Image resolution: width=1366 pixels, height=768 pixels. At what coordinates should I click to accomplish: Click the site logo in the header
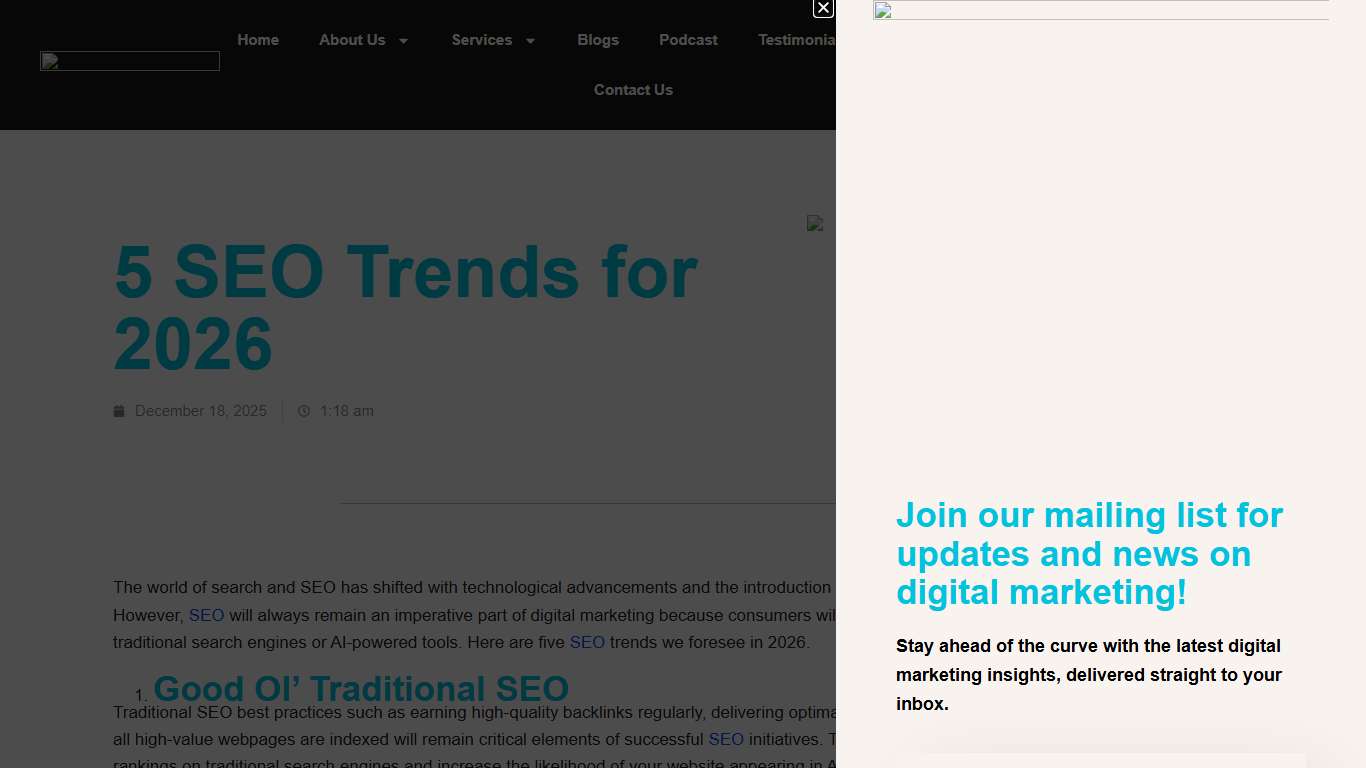coord(129,60)
